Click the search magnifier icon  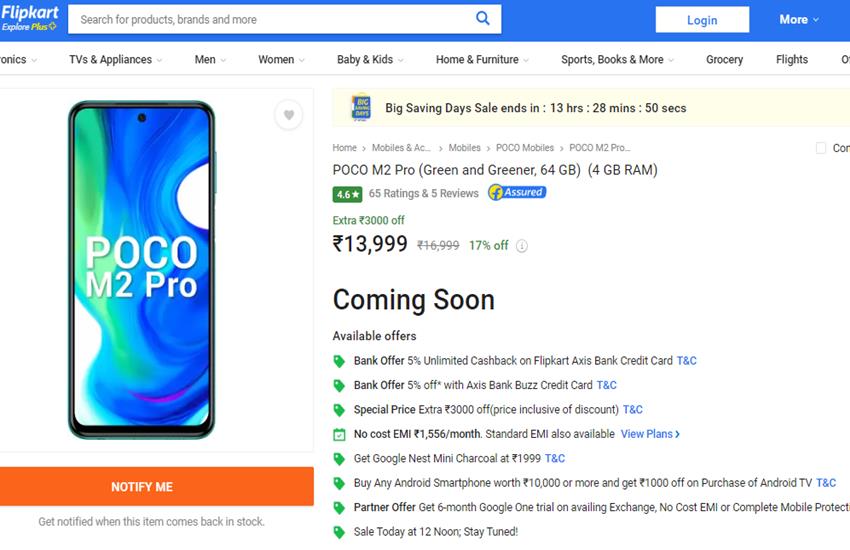click(x=482, y=18)
